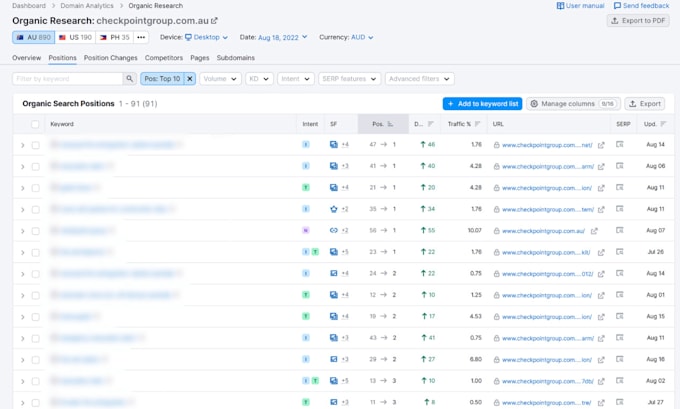Switch to the Position Changes tab
Viewport: 680px width, 409px height.
click(x=111, y=58)
